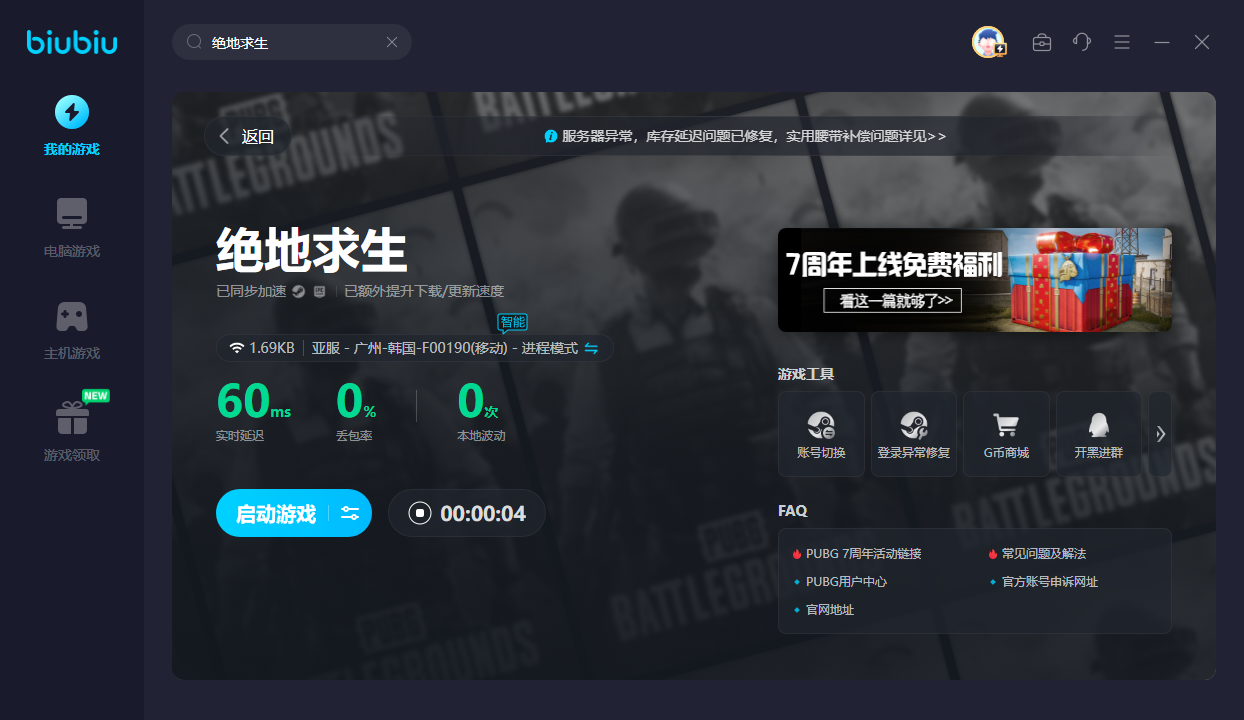The width and height of the screenshot is (1244, 720).
Task: Expand more game tools with right arrow
Action: click(x=1161, y=434)
